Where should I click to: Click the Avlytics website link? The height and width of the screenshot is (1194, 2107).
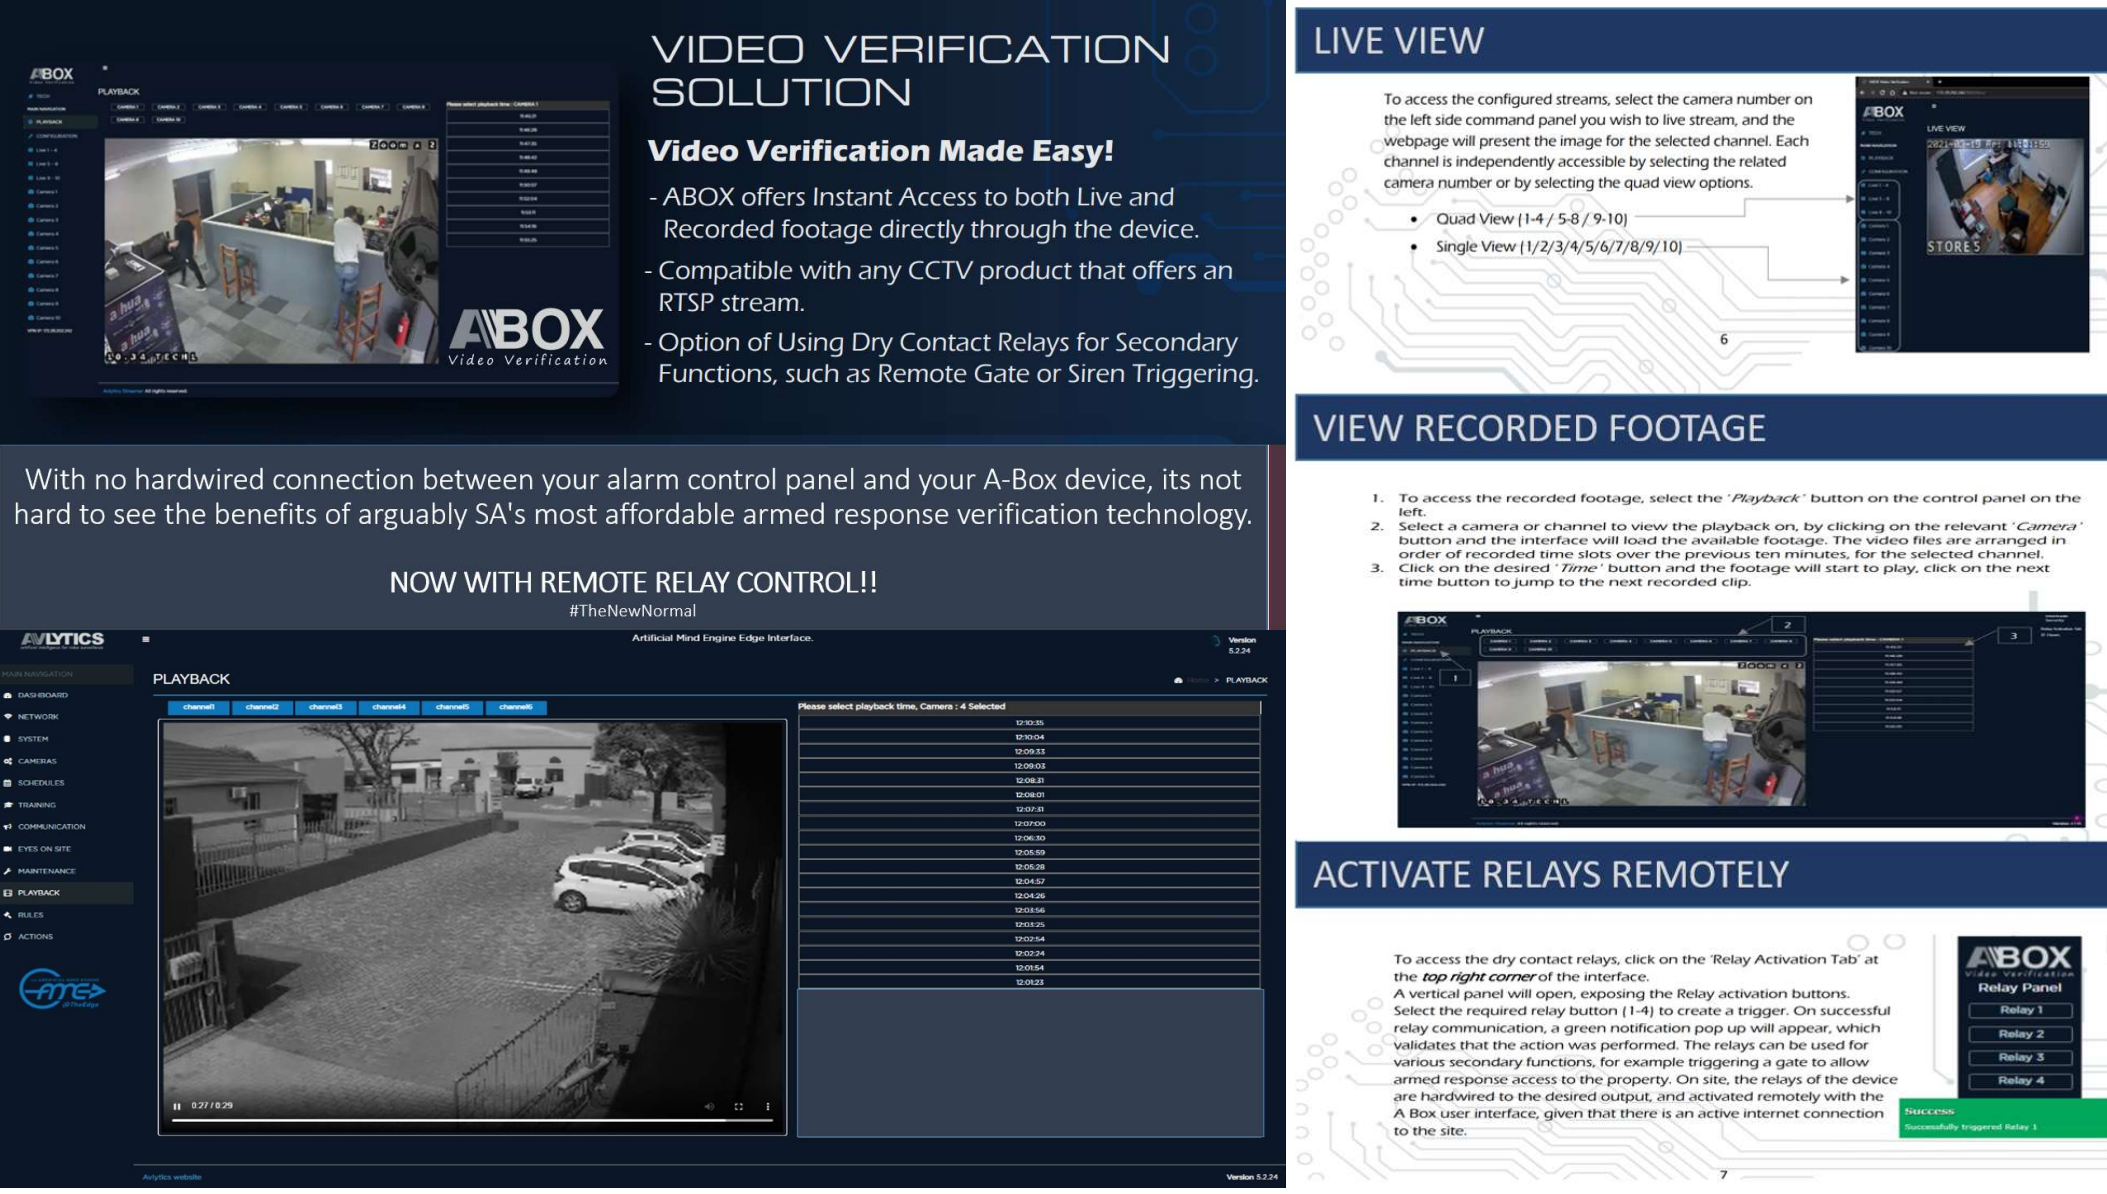tap(172, 1177)
